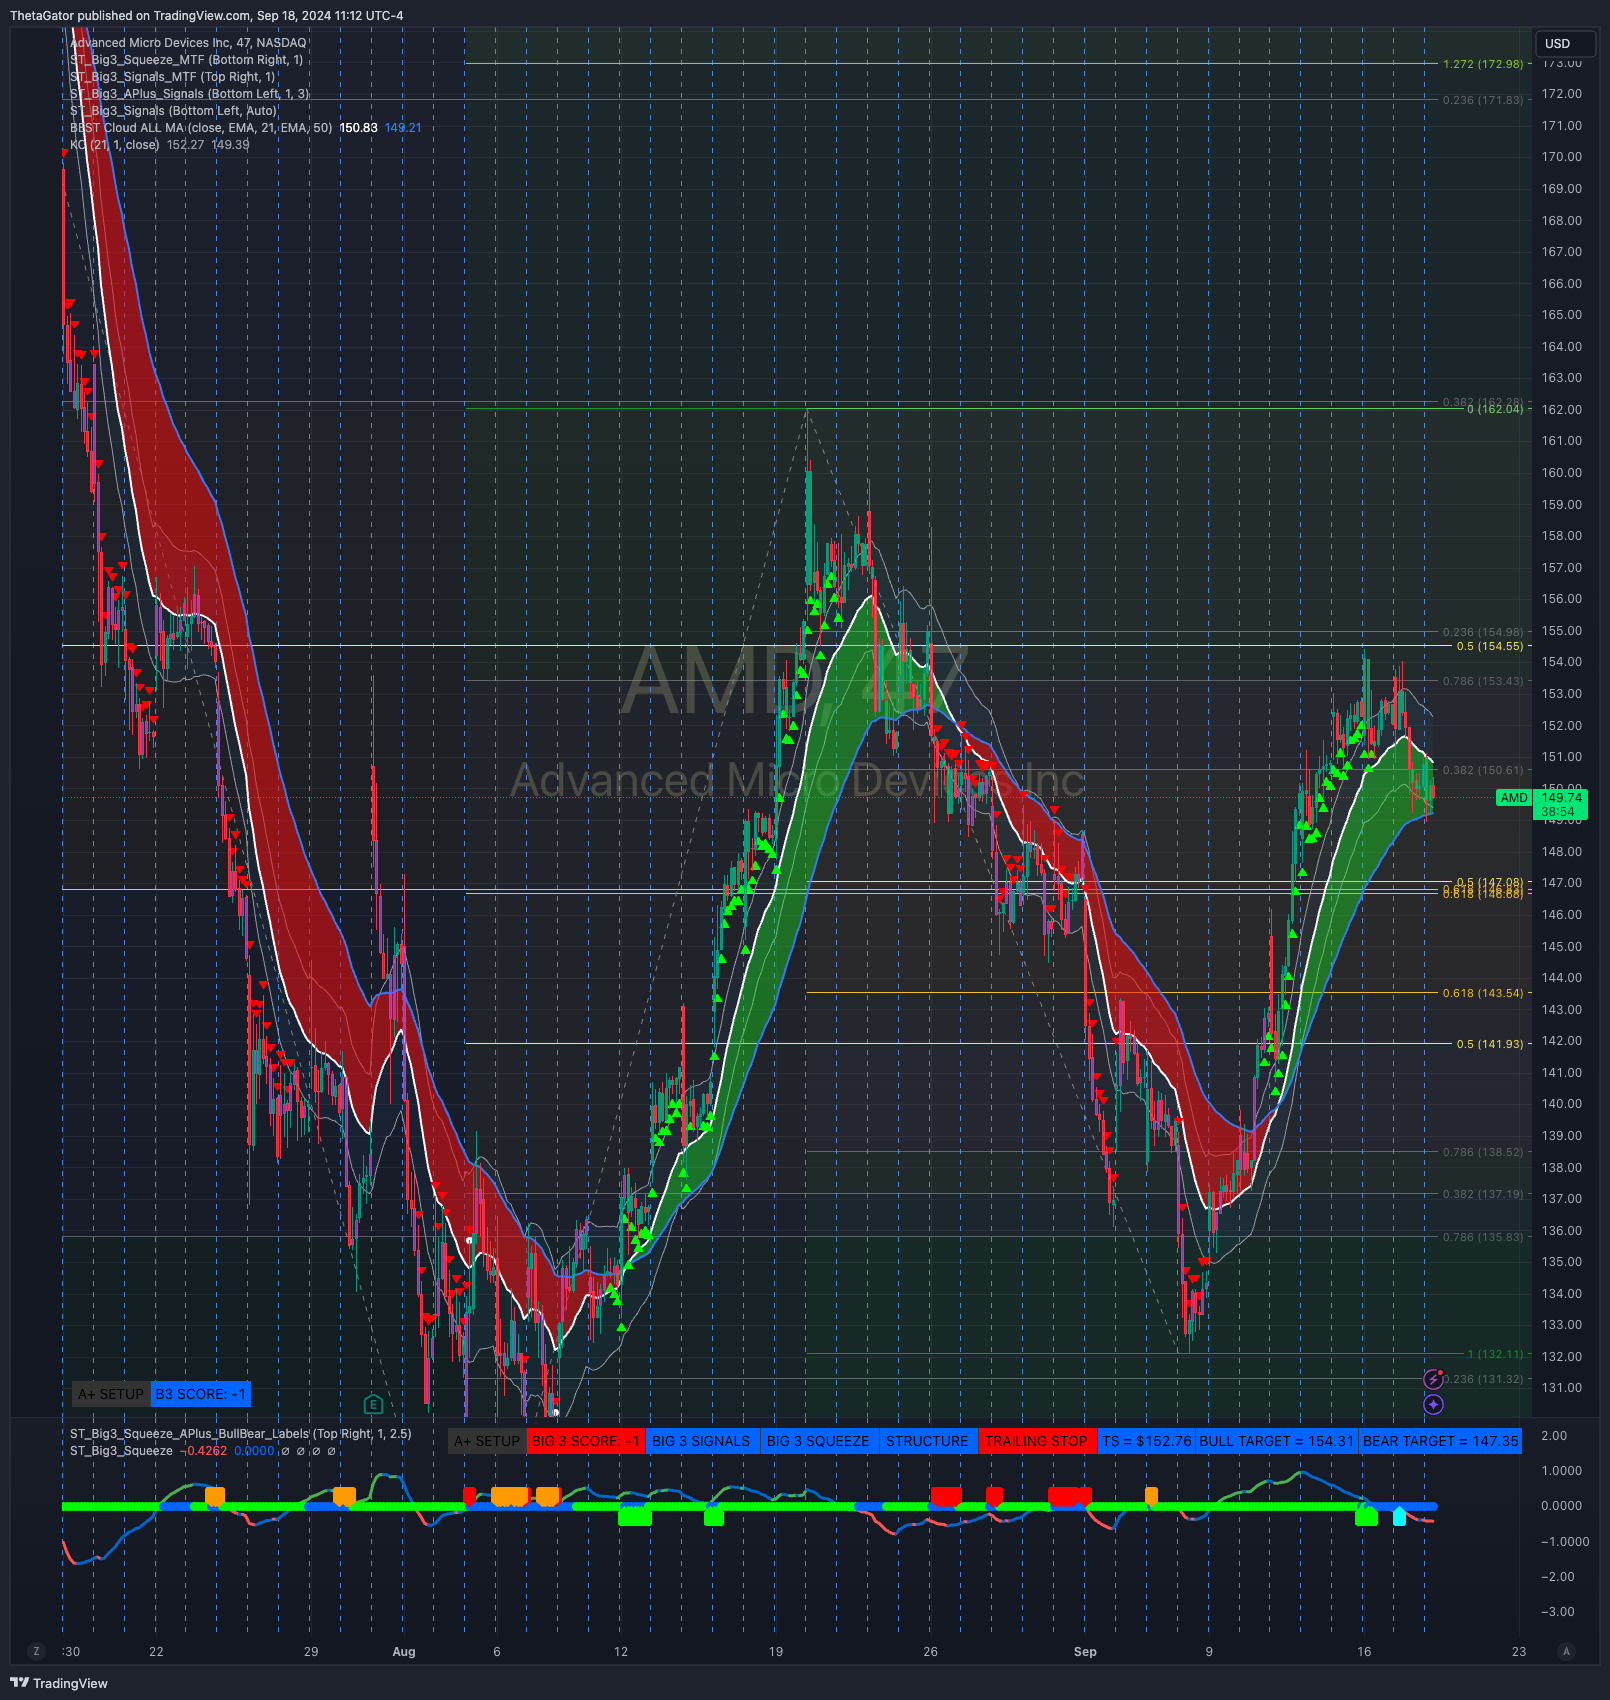Click the 160.00 price scale label
Viewport: 1610px width, 1700px height.
pos(1562,473)
